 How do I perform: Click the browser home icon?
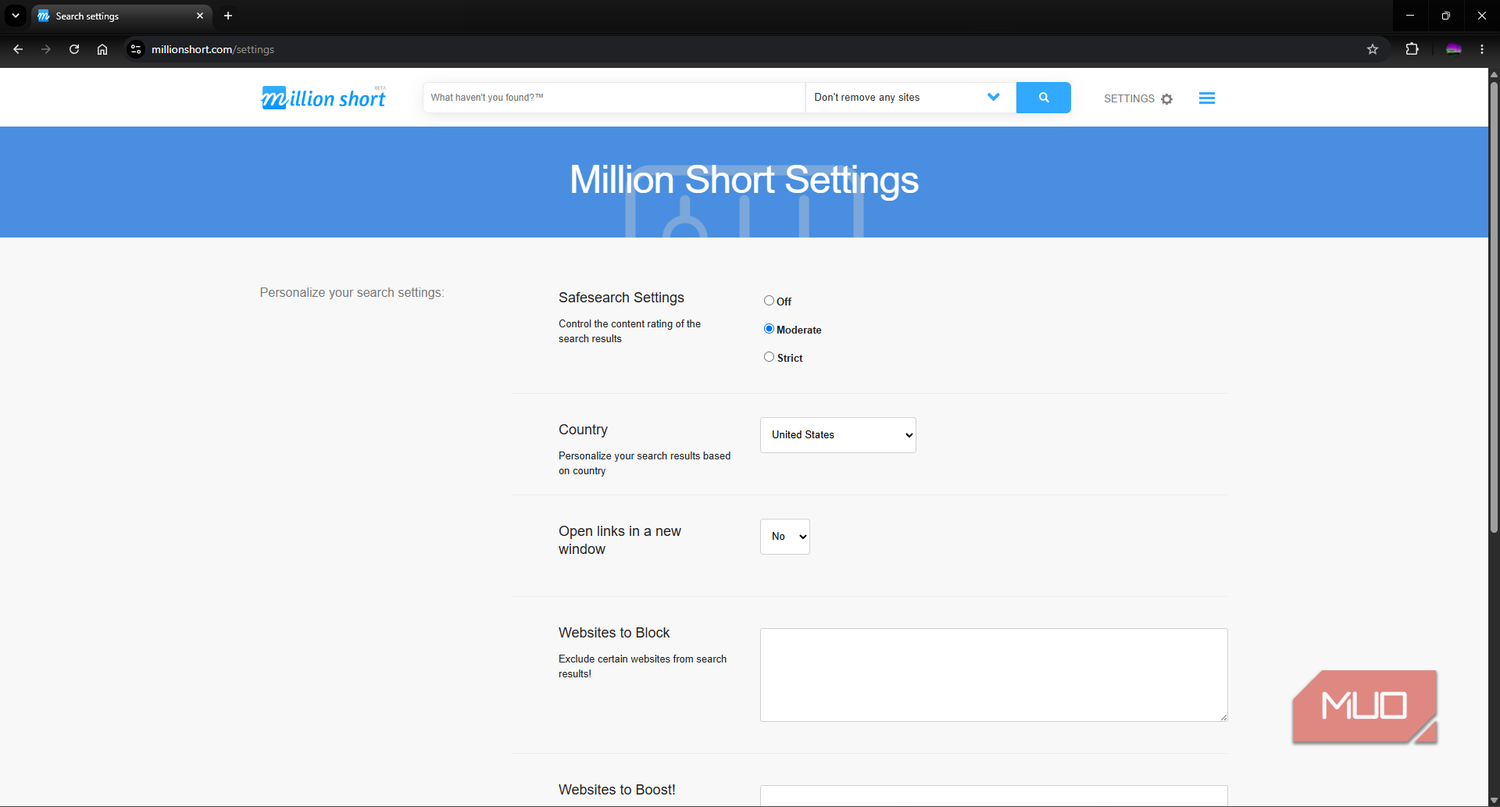[102, 49]
